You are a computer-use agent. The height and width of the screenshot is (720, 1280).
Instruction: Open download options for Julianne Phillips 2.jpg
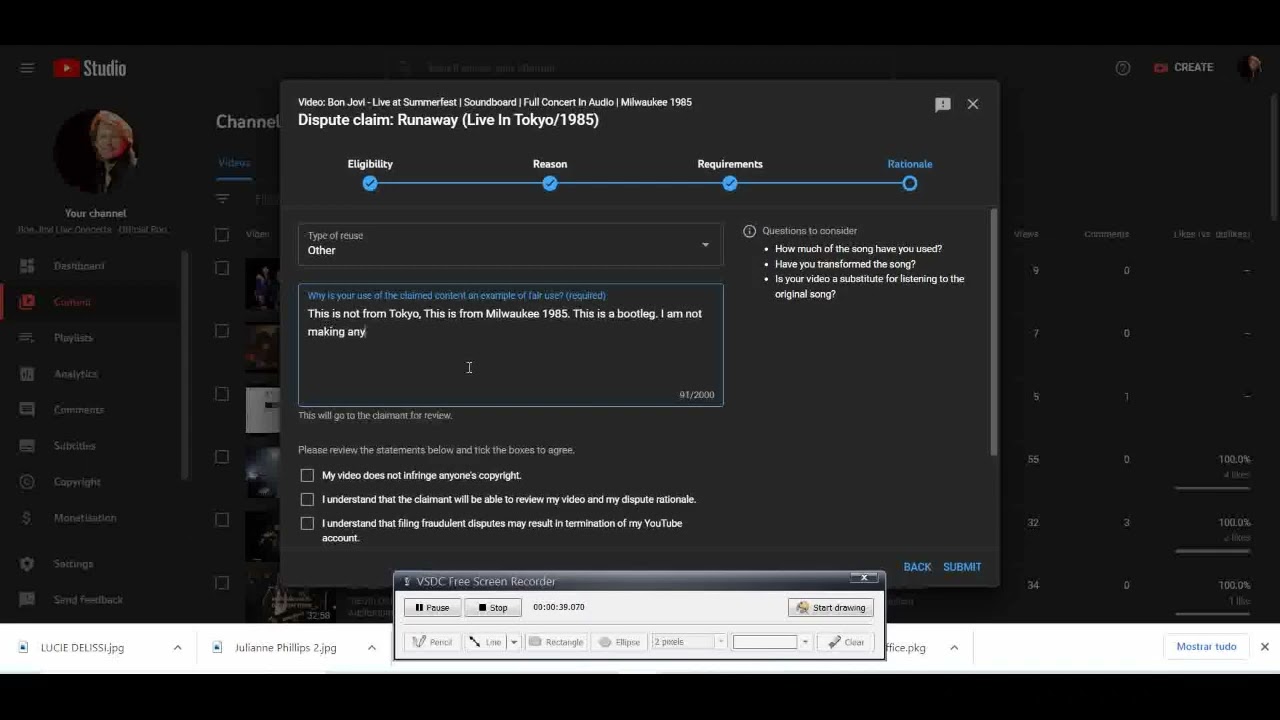click(x=371, y=647)
